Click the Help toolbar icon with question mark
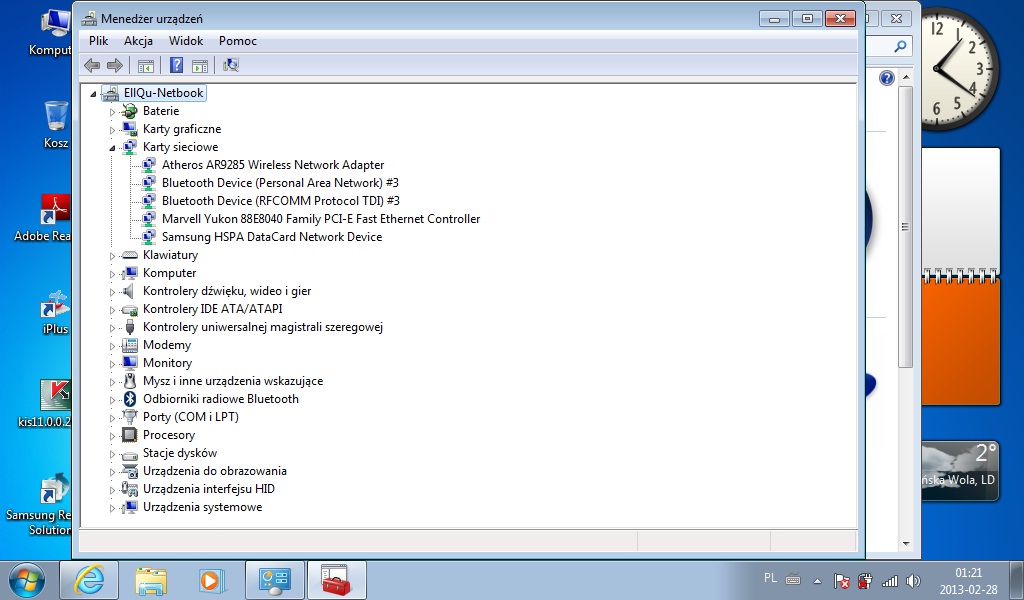Screen dimensions: 1024x600 [176, 65]
